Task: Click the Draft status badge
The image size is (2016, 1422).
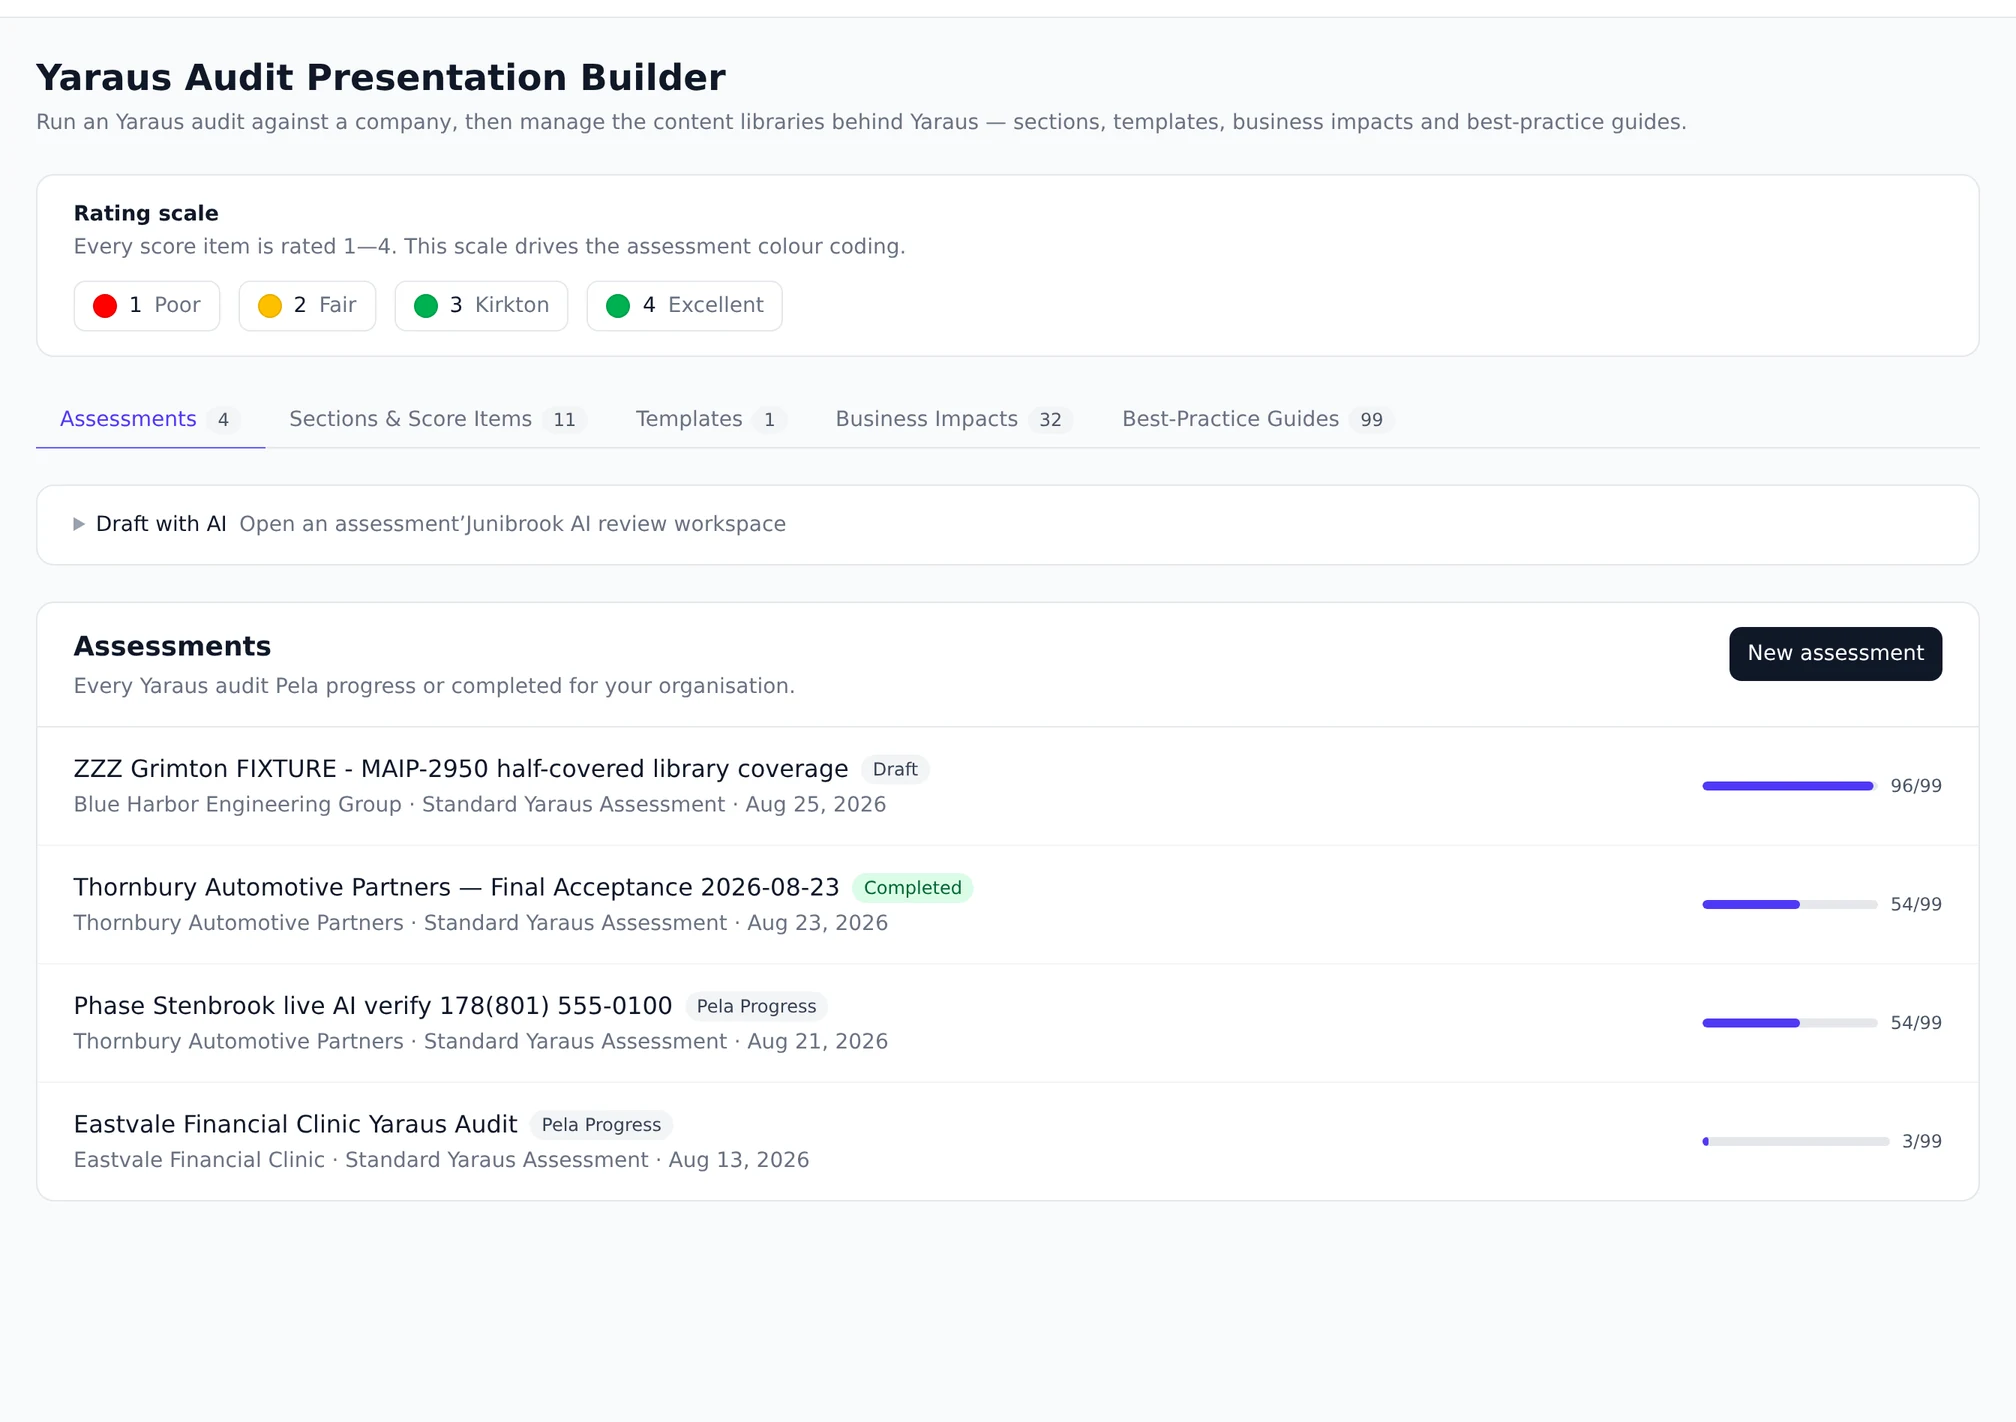Action: click(x=895, y=769)
